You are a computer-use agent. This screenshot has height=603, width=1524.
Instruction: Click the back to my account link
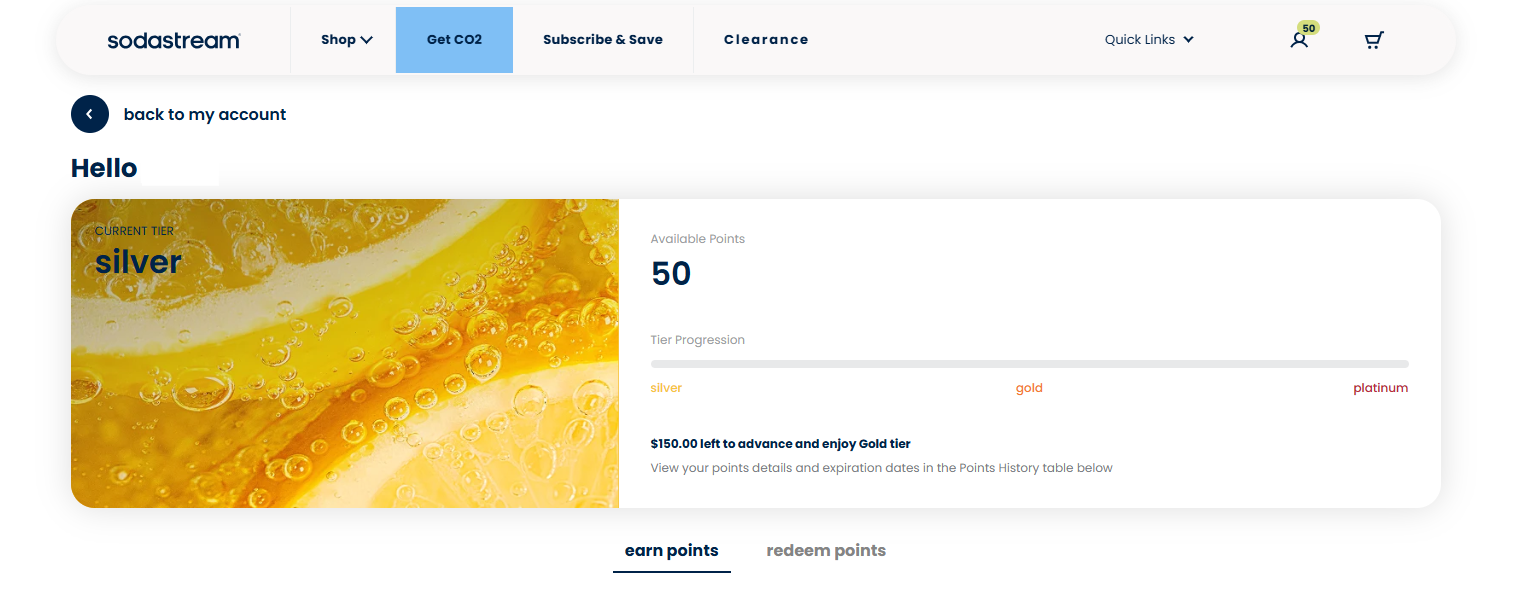point(205,115)
